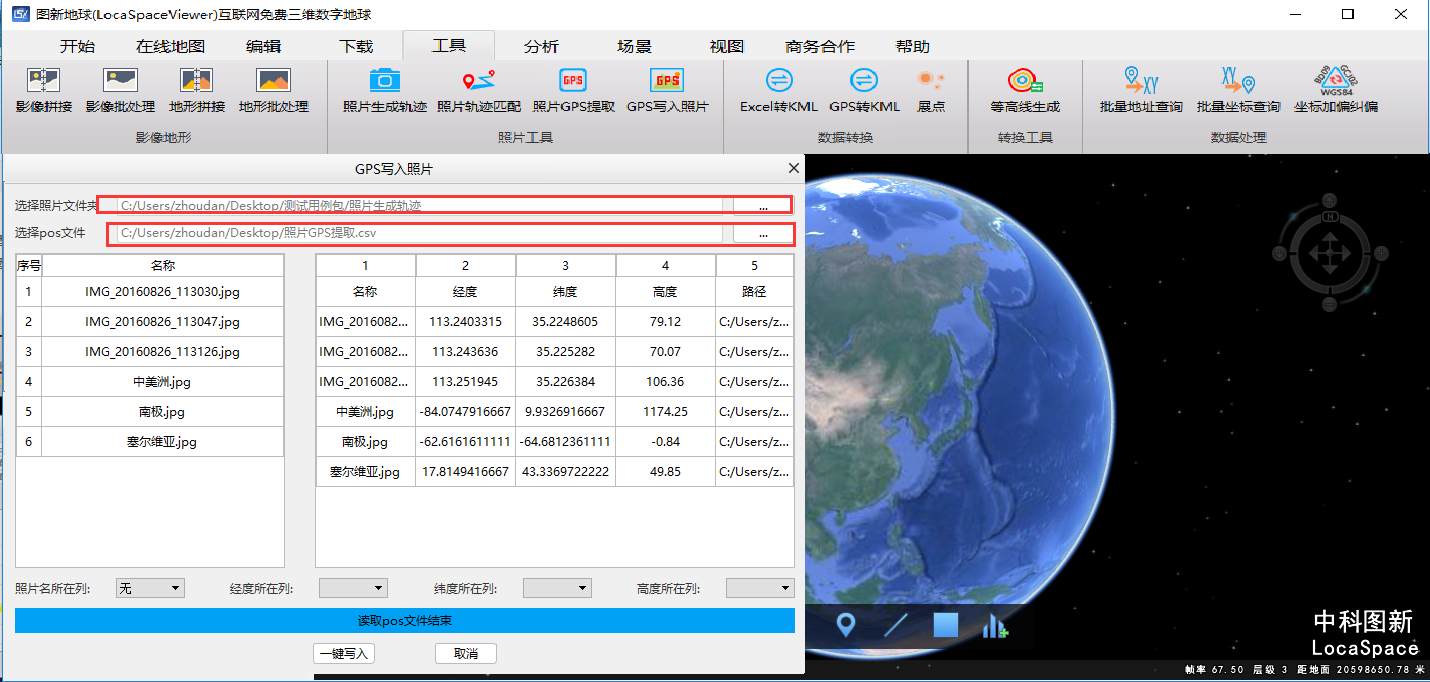Screen dimensions: 1430x682
Task: Click the 经度 header cell in pos table
Action: 466,292
